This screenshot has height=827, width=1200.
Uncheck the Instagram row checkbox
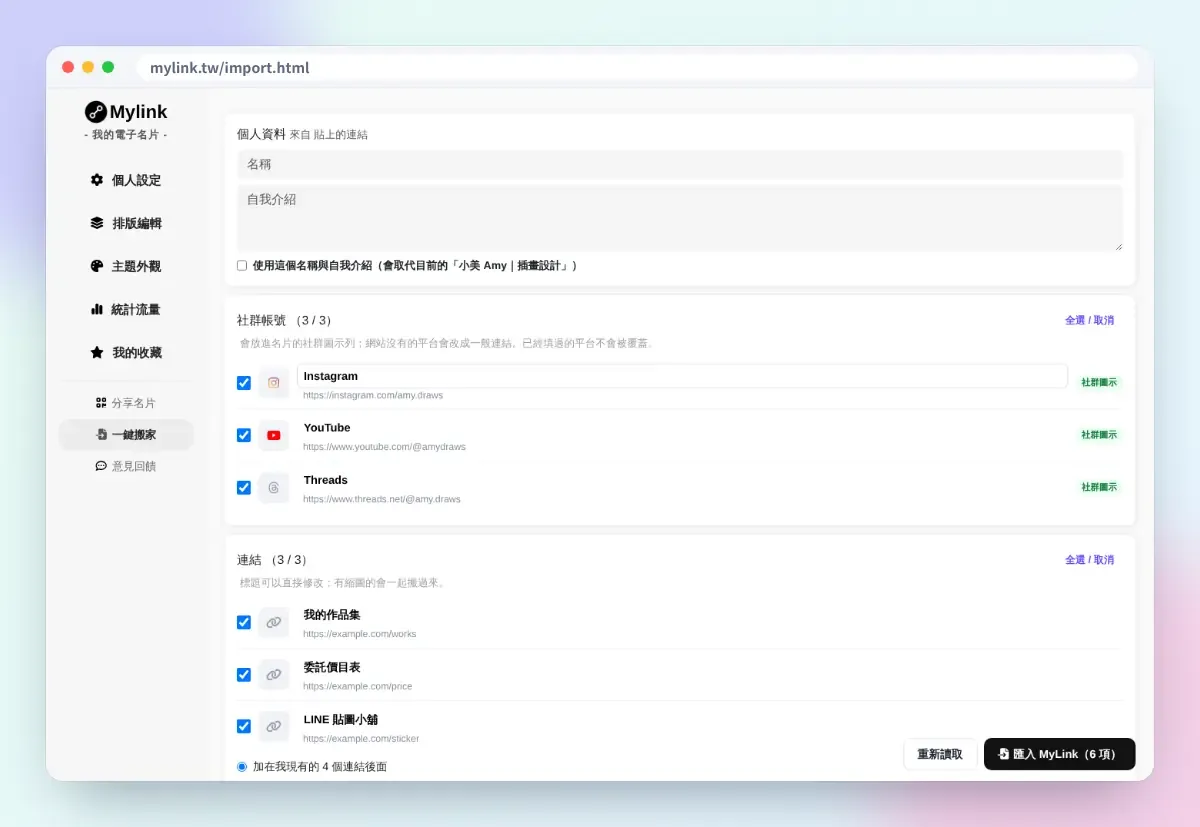pos(244,383)
